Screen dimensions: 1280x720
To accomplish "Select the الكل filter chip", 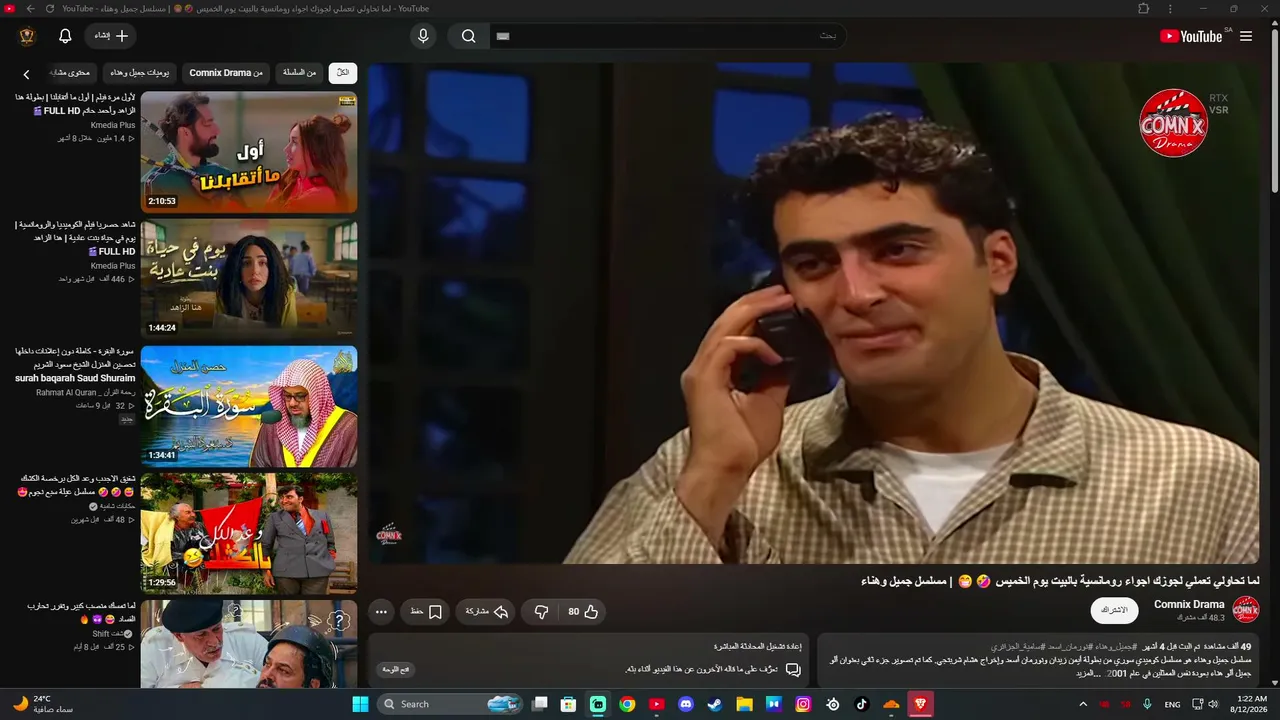I will pos(343,73).
